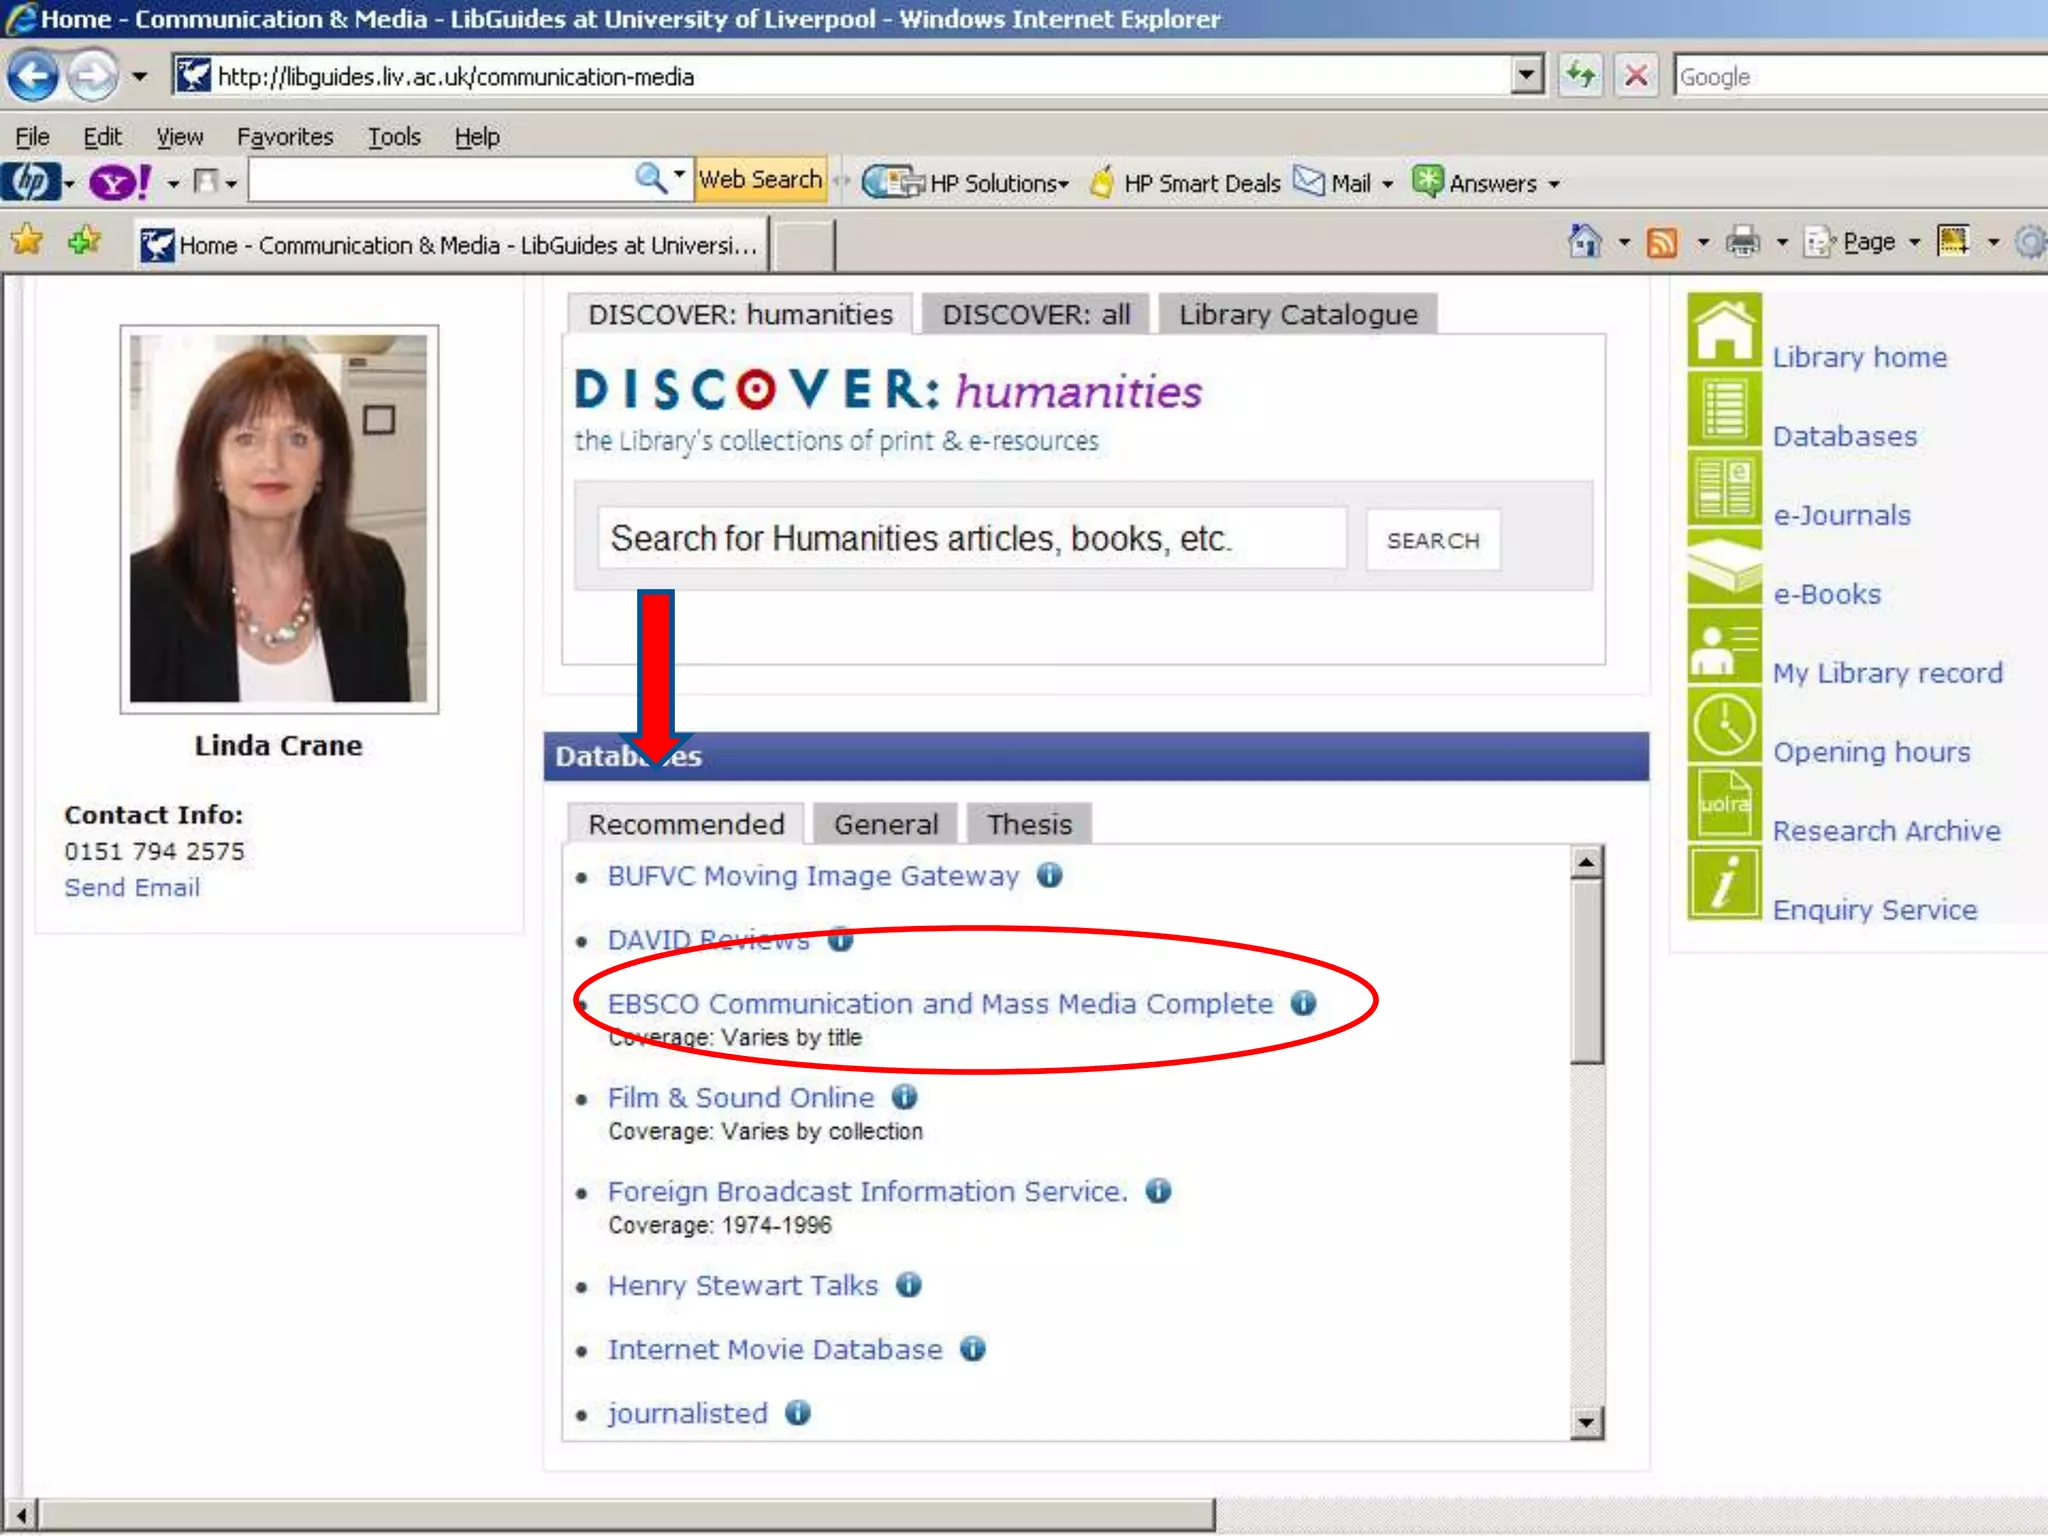Screen dimensions: 2048x1536
Task: Click the browser Back arrow button
Action: pyautogui.click(x=32, y=76)
